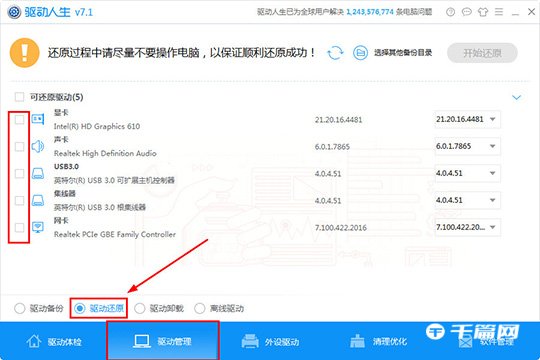The width and height of the screenshot is (540, 360).
Task: Click the 1,243,576,774 problems count
Action: 370,12
